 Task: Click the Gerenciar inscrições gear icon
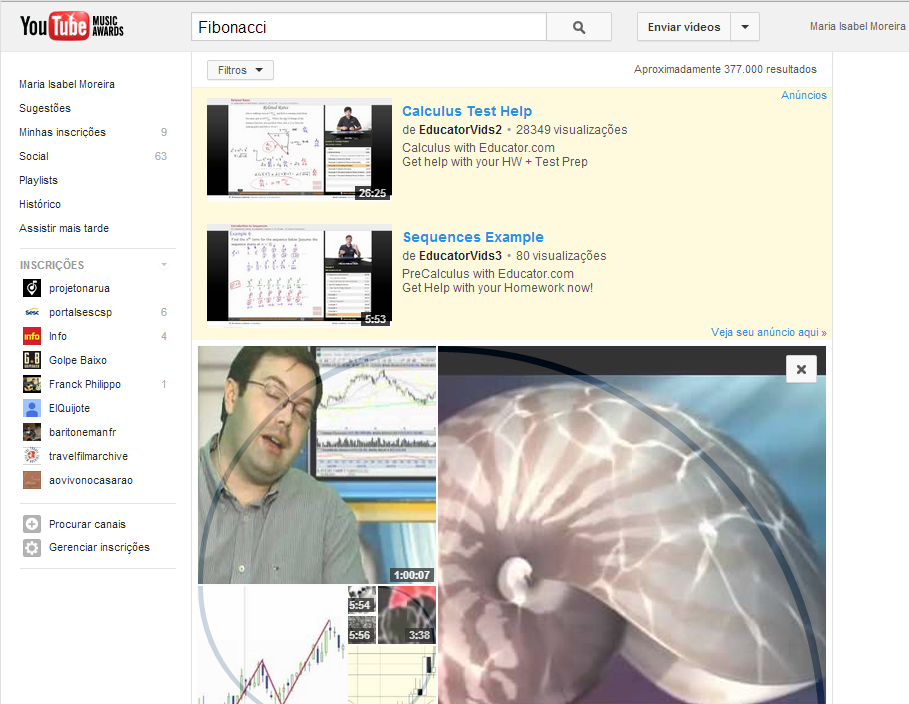[x=32, y=547]
